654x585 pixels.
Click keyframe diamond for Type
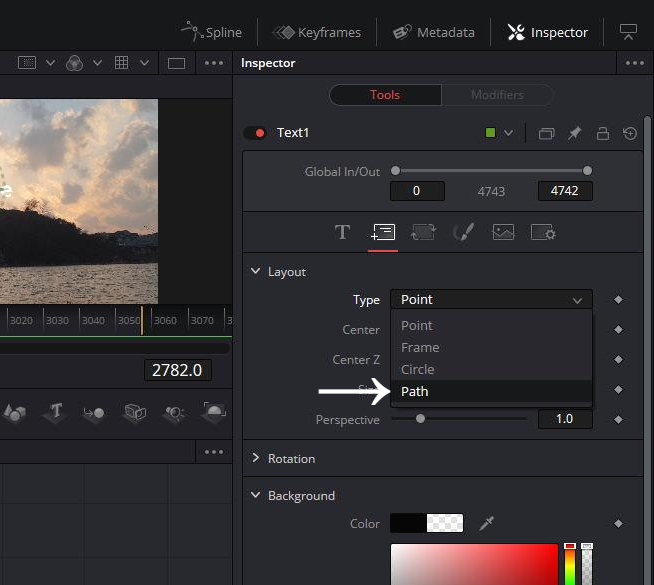click(618, 299)
